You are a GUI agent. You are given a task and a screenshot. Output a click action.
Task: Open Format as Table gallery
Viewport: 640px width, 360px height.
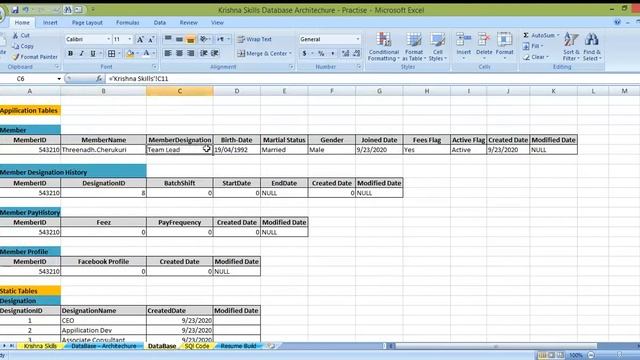pyautogui.click(x=414, y=47)
